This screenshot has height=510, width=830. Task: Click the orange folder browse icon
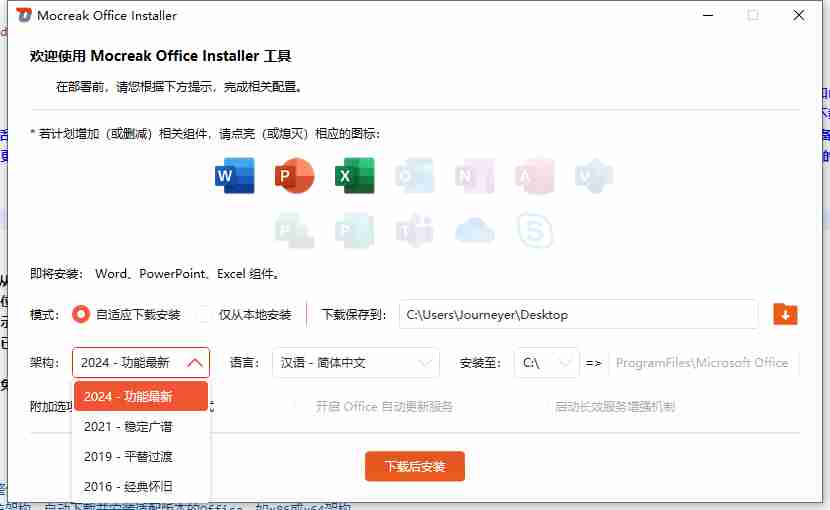point(785,314)
